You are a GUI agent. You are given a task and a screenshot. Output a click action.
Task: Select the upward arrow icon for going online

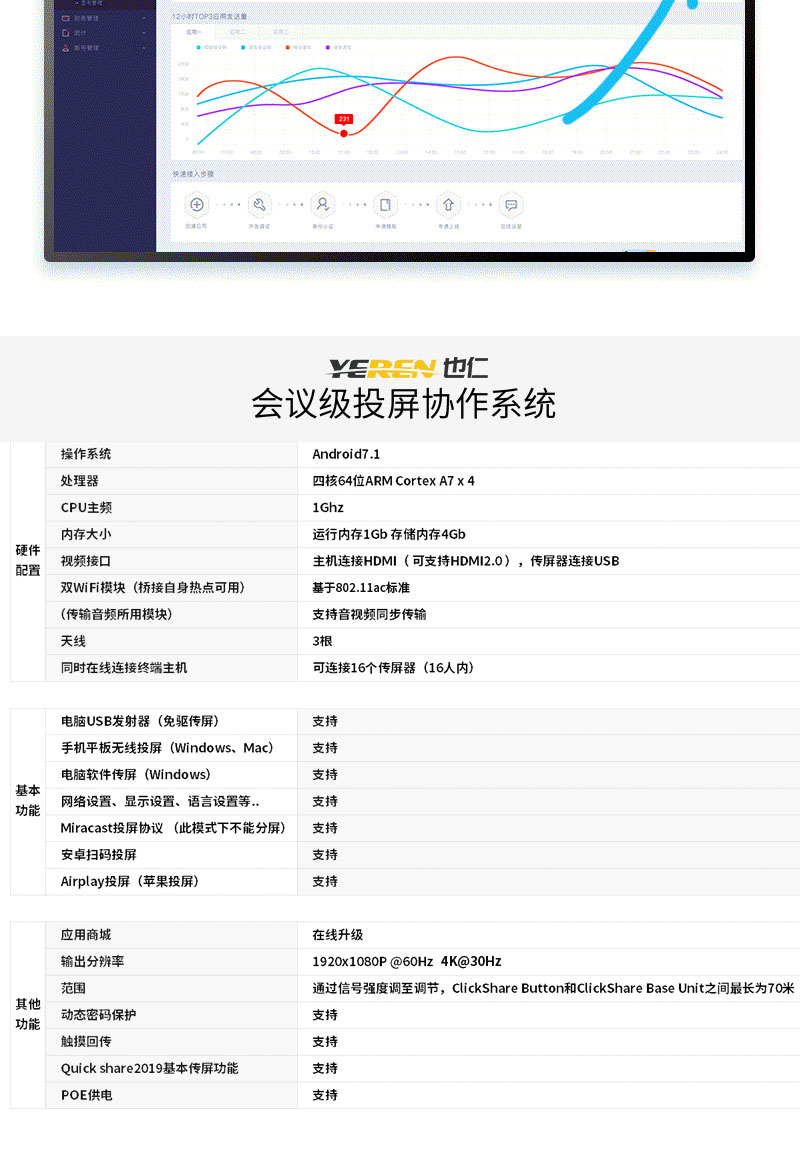pos(448,205)
